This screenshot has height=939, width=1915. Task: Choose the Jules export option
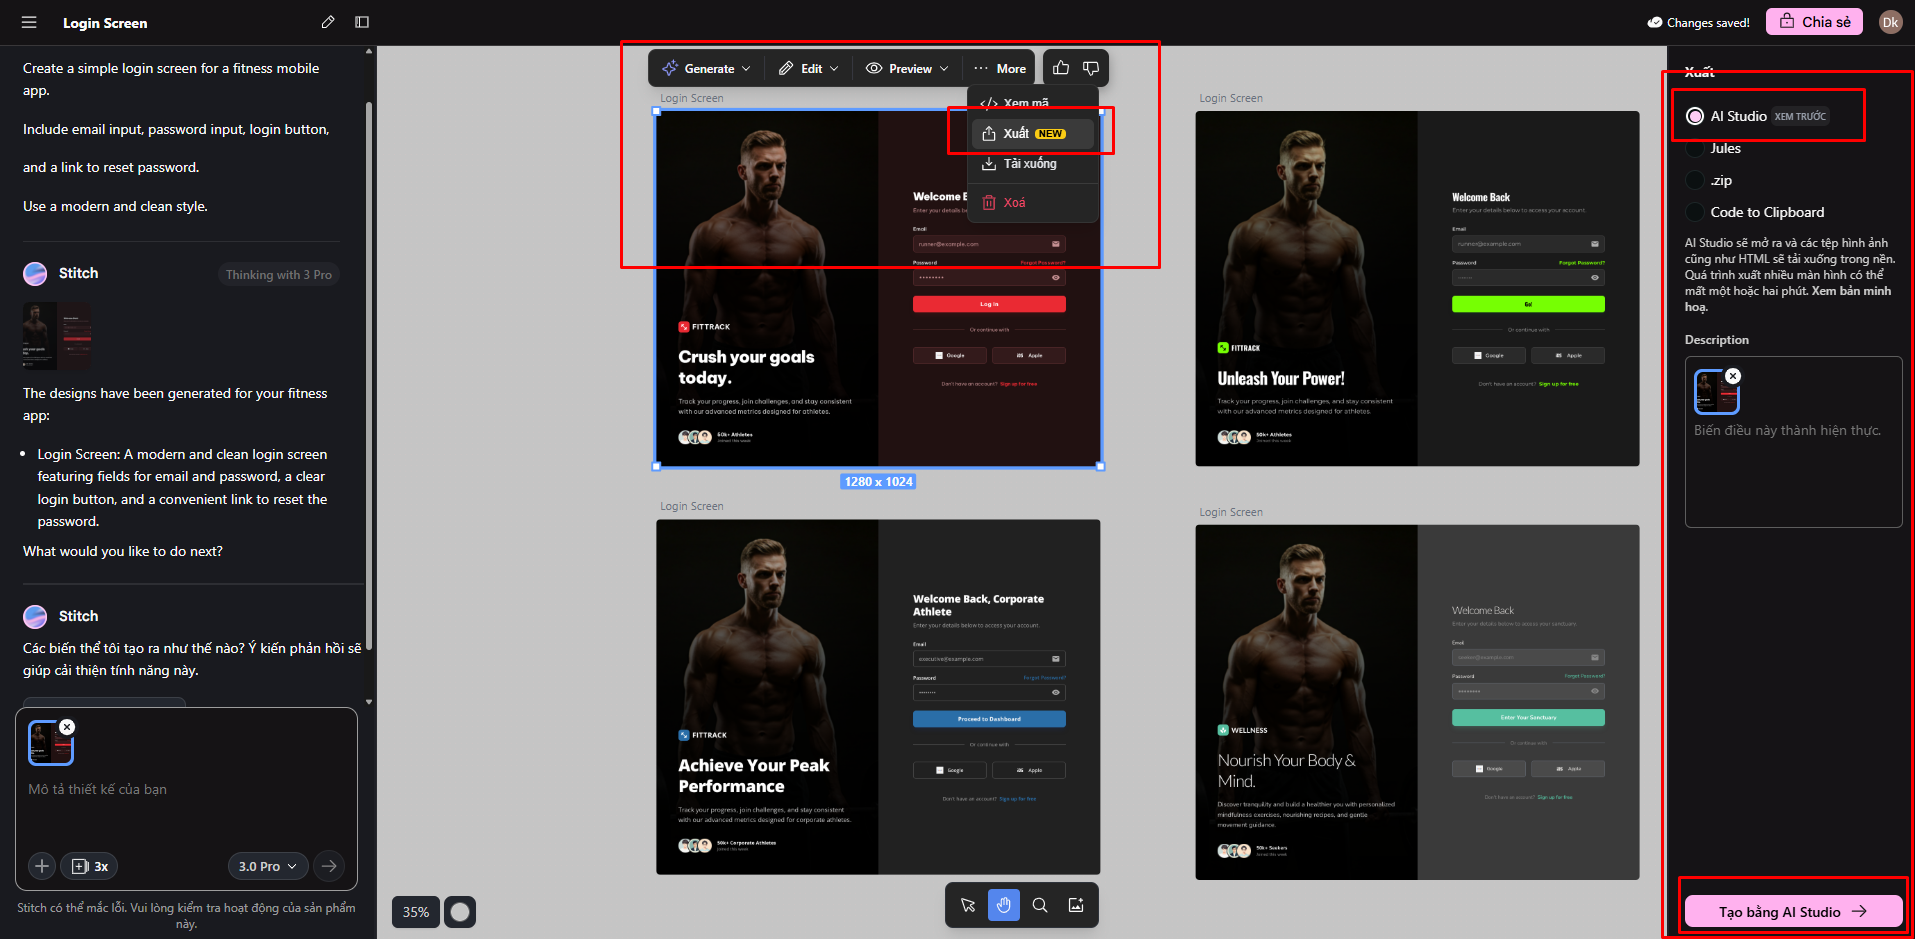(x=1695, y=149)
